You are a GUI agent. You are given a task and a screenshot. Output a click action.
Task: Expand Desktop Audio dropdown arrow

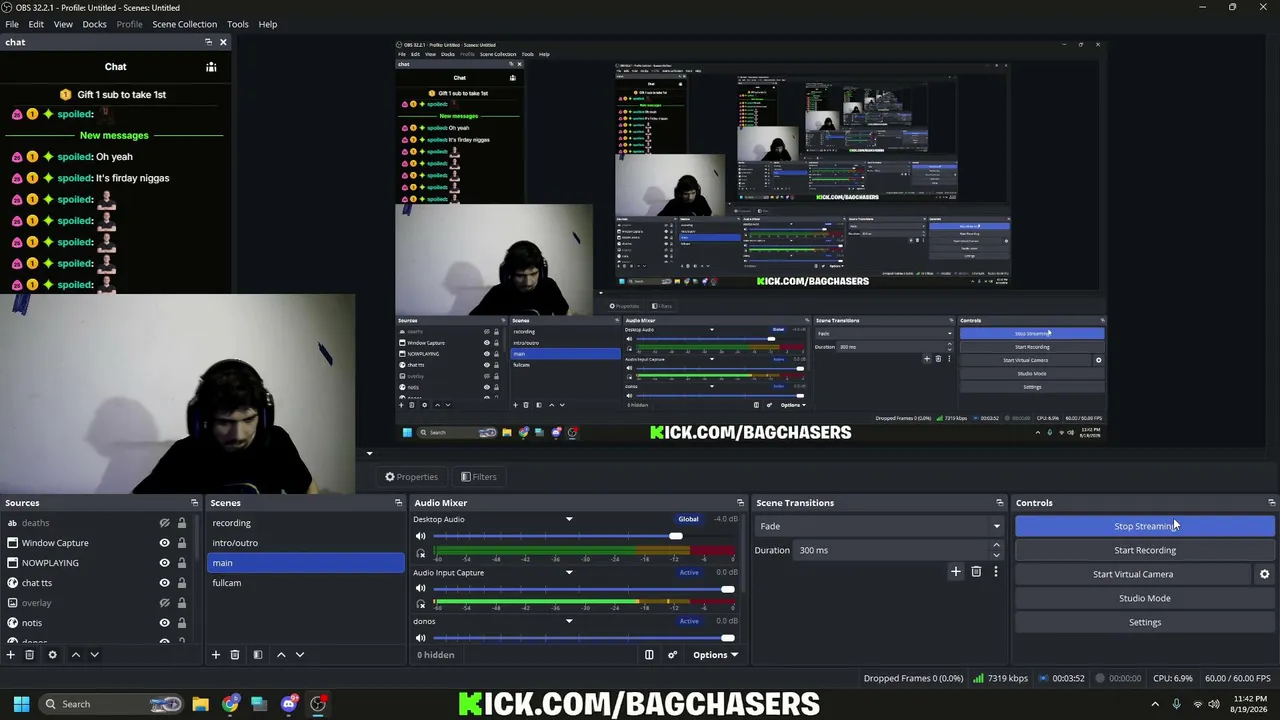pos(569,520)
